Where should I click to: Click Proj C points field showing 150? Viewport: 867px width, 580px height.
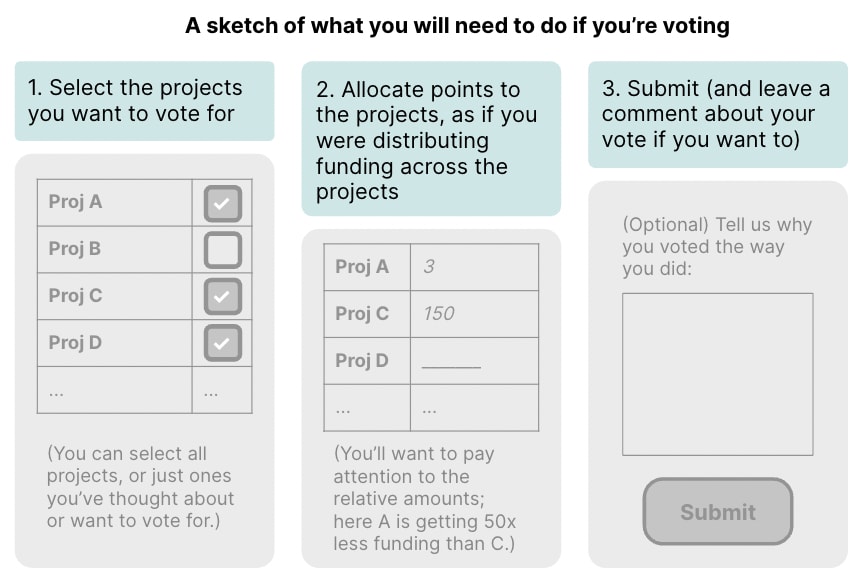point(474,314)
